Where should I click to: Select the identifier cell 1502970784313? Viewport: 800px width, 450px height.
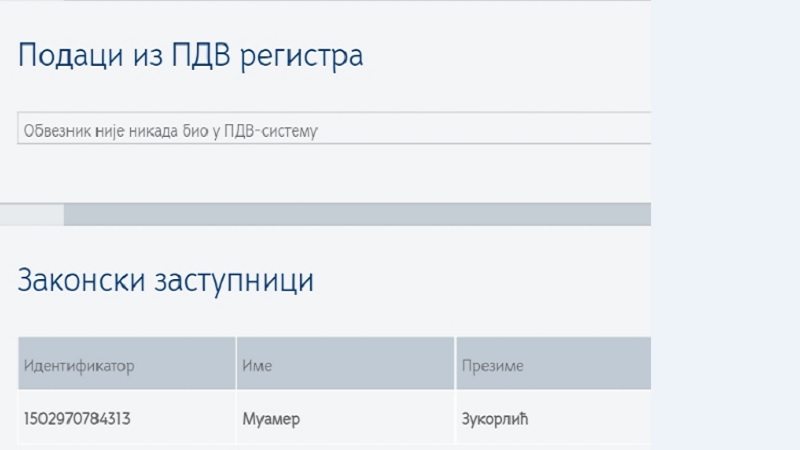[77, 419]
